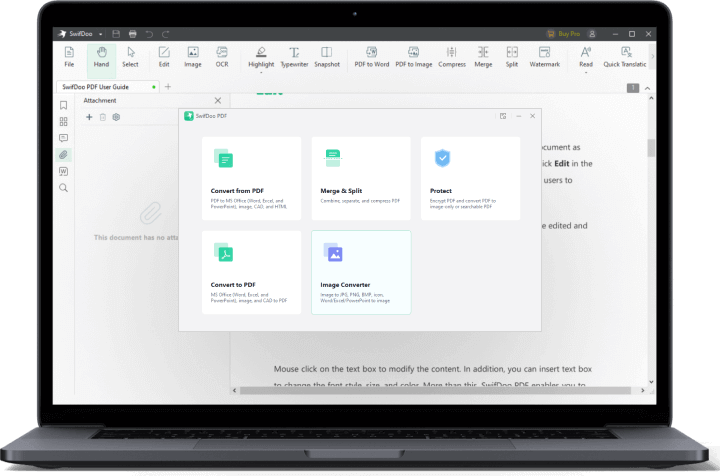720x476 pixels.
Task: Click the scroll left arrow
Action: click(235, 391)
